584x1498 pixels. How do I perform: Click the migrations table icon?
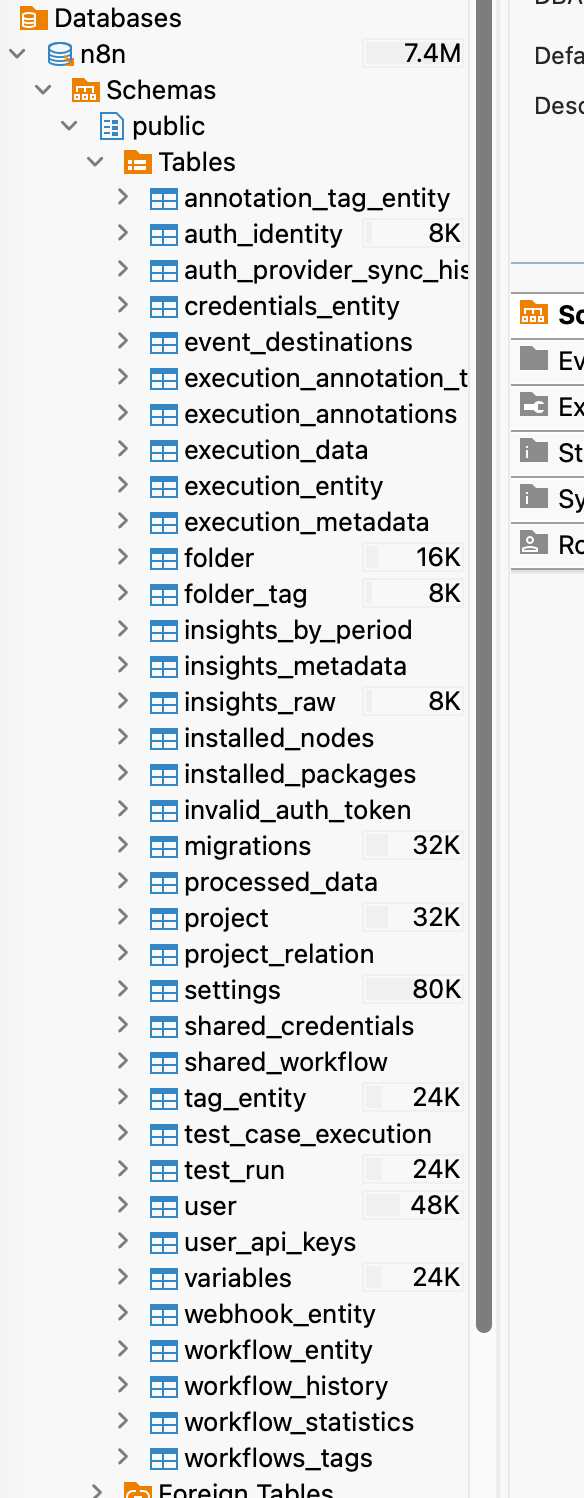click(x=163, y=846)
